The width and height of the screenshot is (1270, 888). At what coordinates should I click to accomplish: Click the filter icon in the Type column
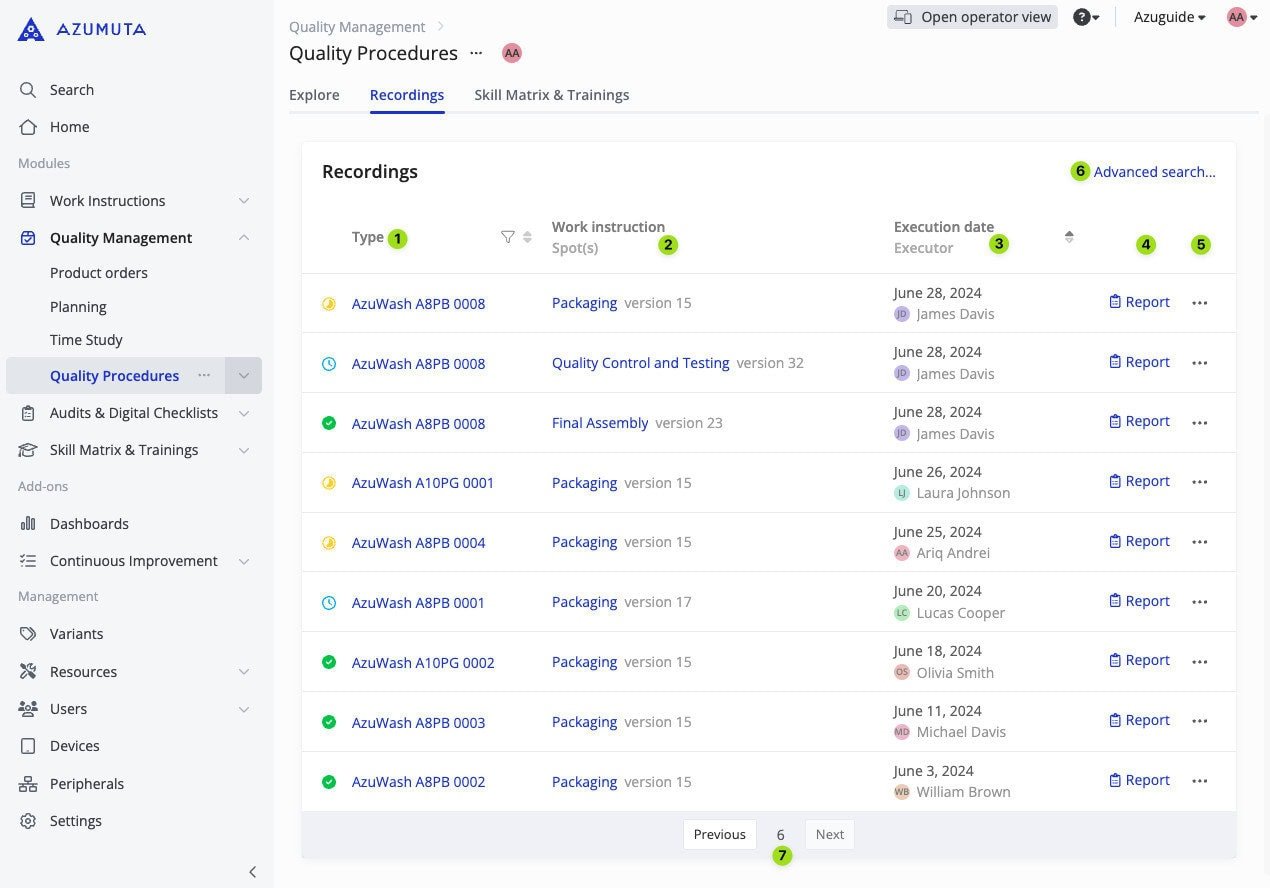pos(508,237)
